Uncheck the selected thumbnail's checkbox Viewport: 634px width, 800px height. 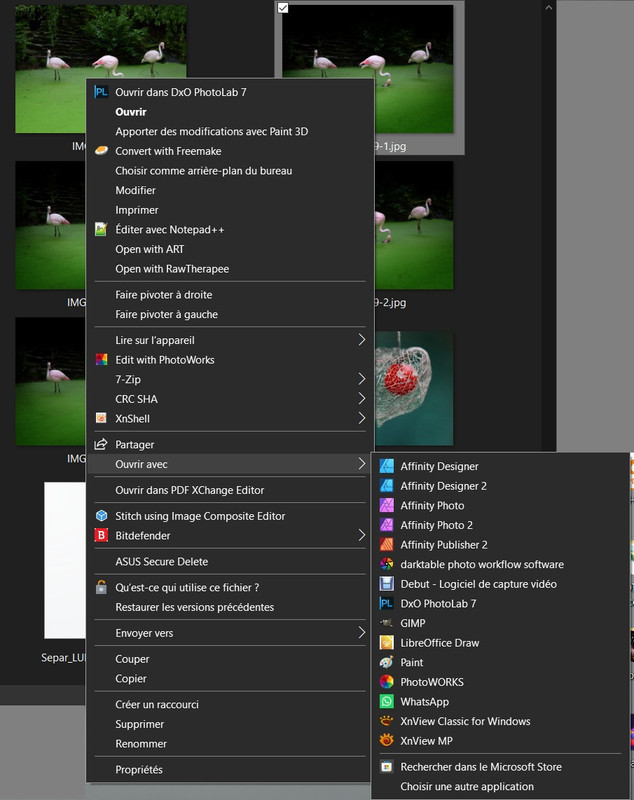(283, 8)
